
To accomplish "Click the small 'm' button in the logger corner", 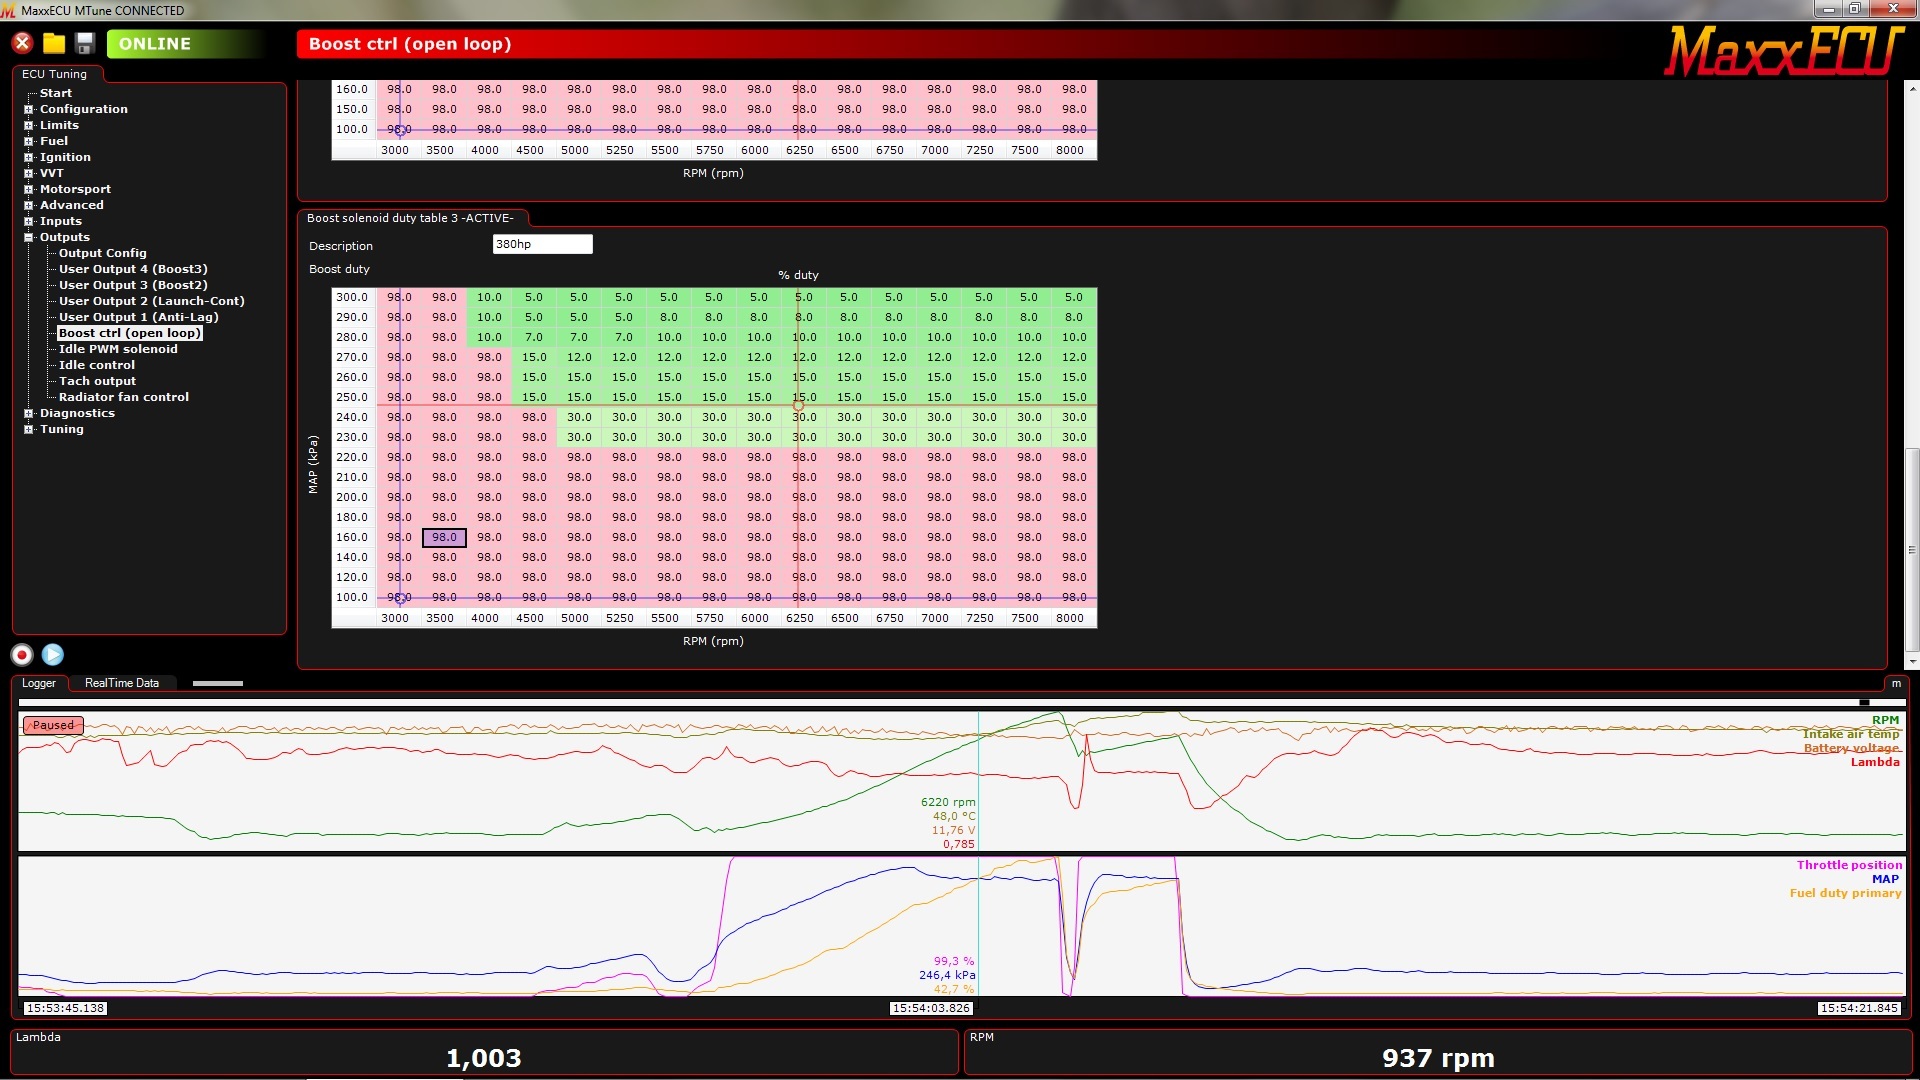I will (1896, 684).
